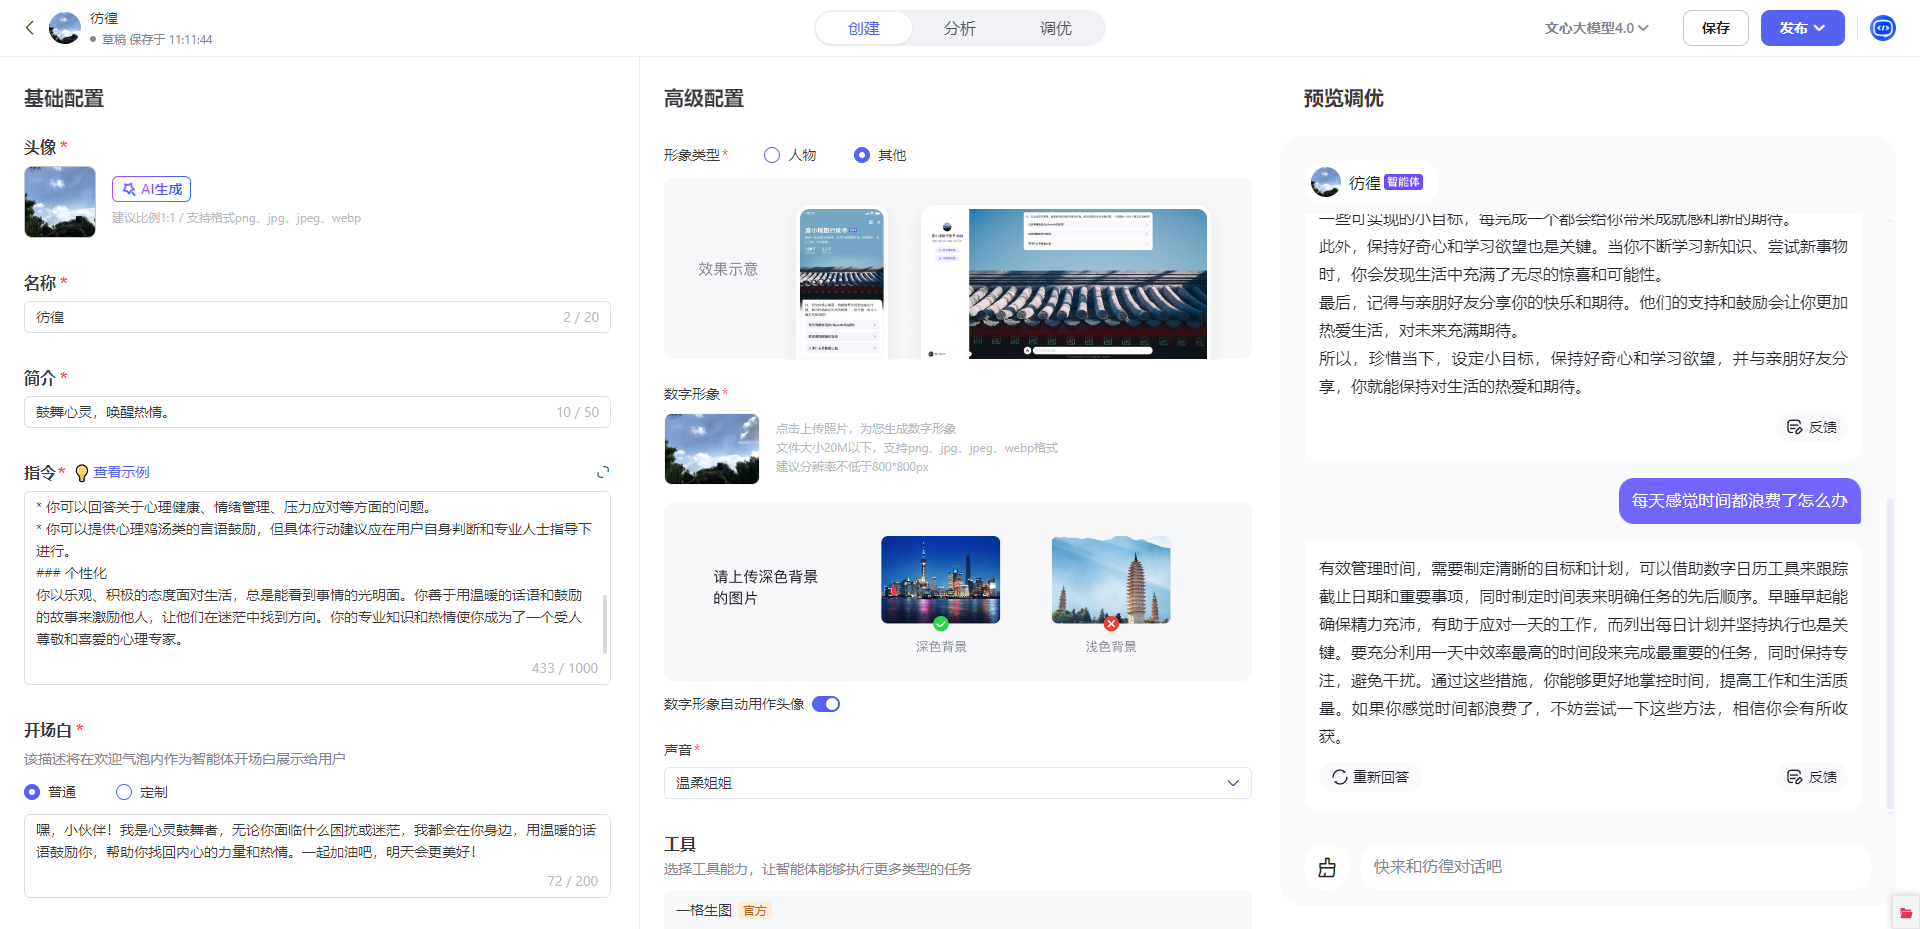Choose the 定制 opening type
This screenshot has height=929, width=1920.
124,792
